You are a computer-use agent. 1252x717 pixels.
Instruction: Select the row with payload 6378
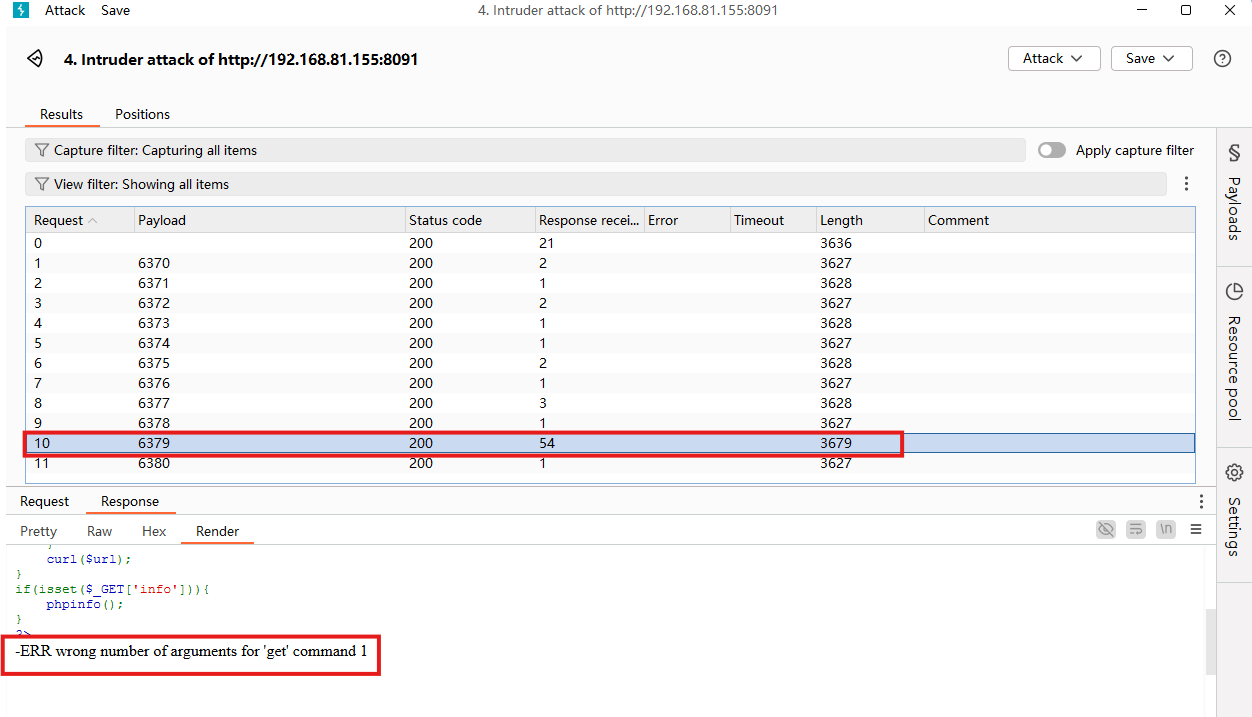pos(610,423)
